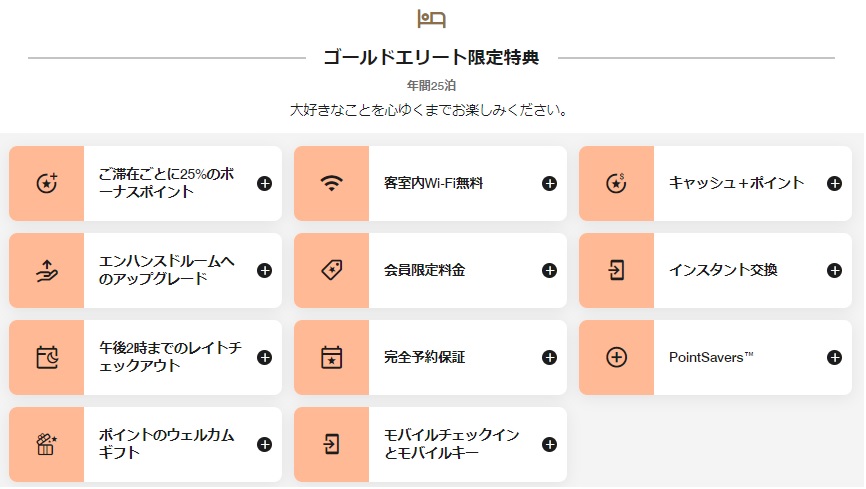Expand the 客室内Wi-Fi無料 benefit
This screenshot has height=489, width=866.
(549, 183)
